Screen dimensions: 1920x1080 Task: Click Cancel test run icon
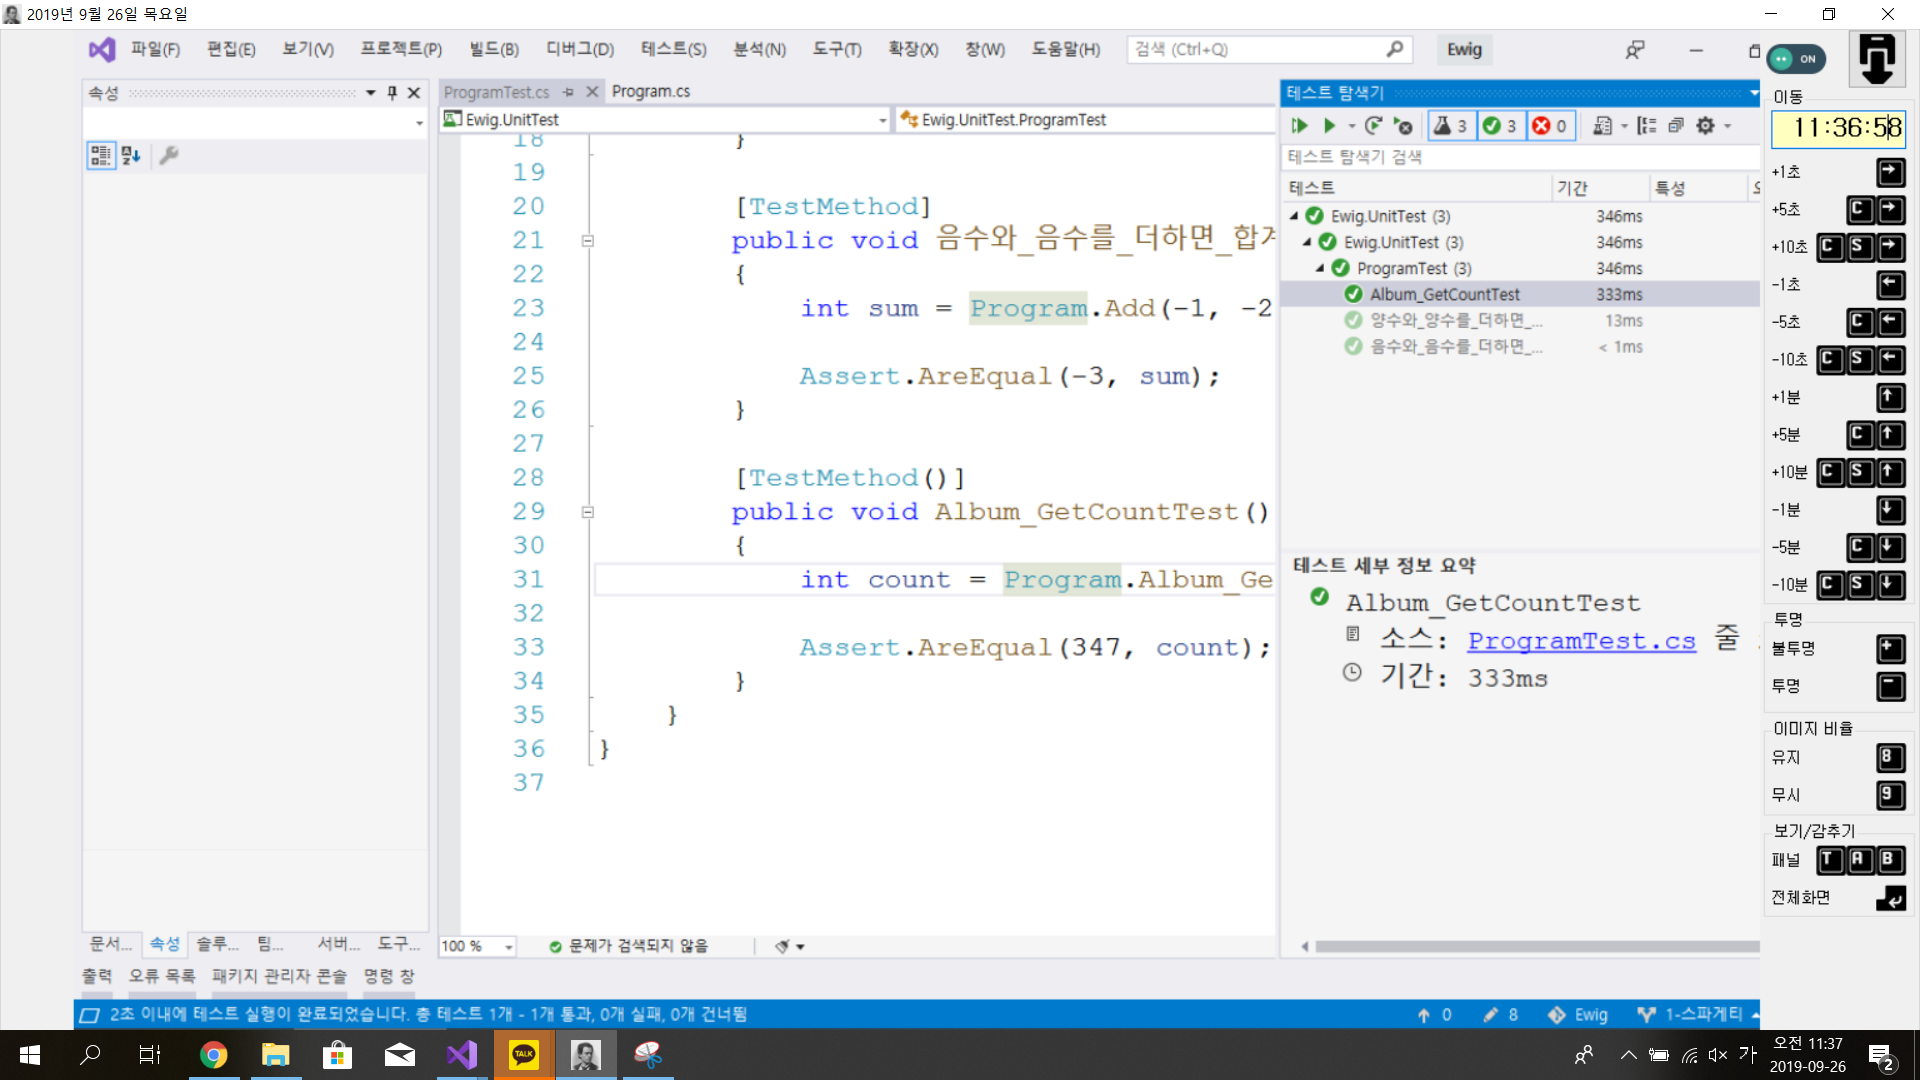pos(1404,126)
